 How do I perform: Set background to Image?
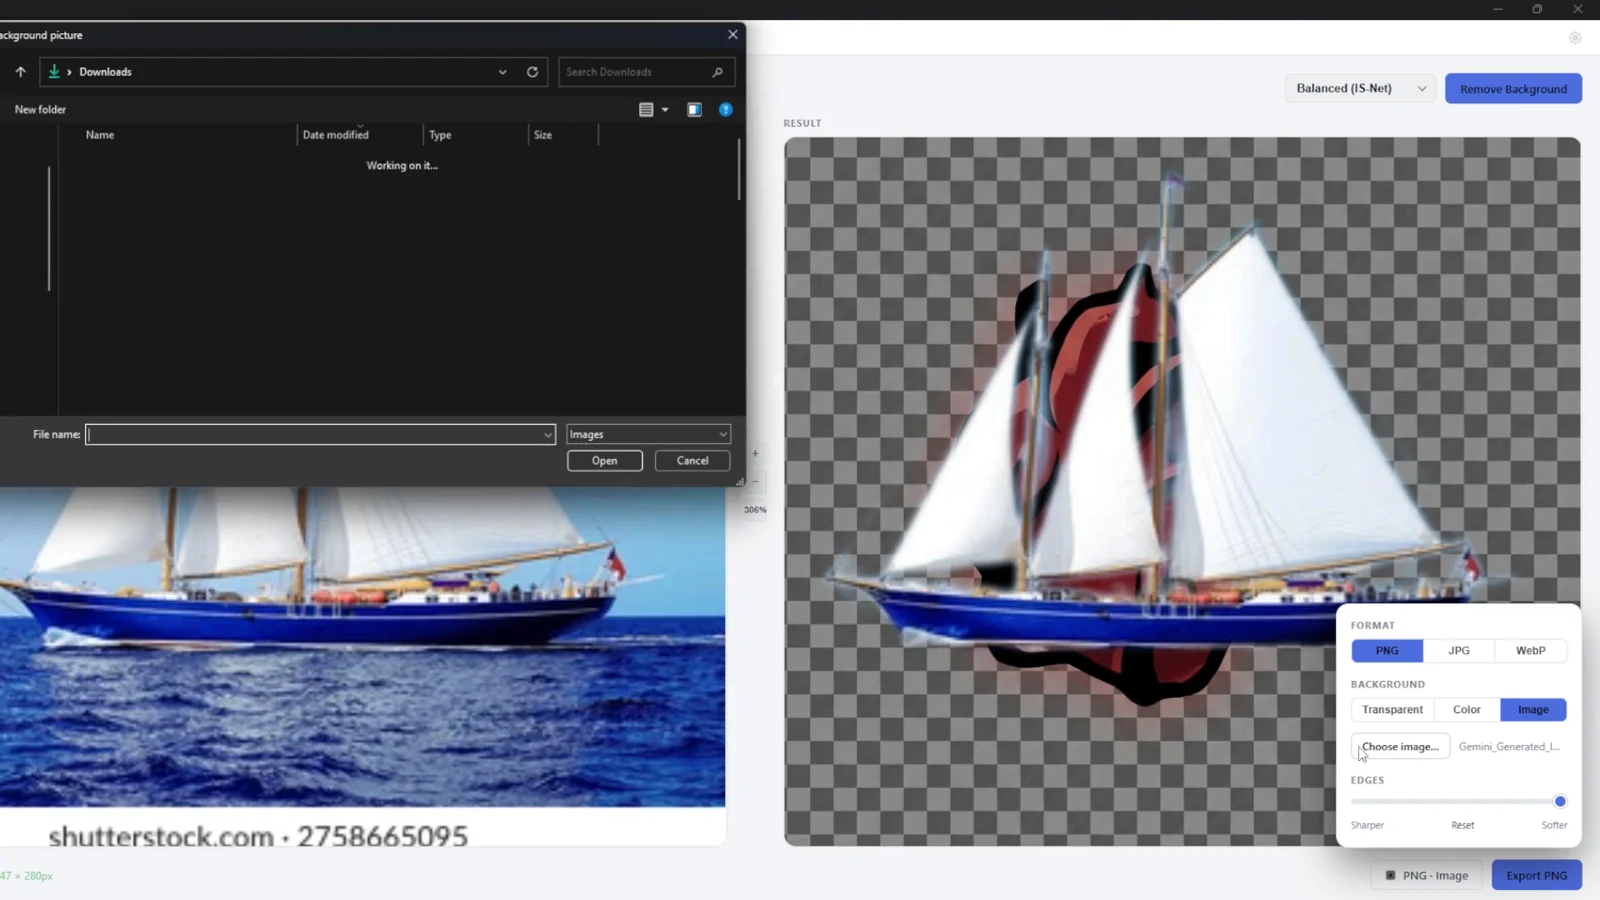point(1533,710)
